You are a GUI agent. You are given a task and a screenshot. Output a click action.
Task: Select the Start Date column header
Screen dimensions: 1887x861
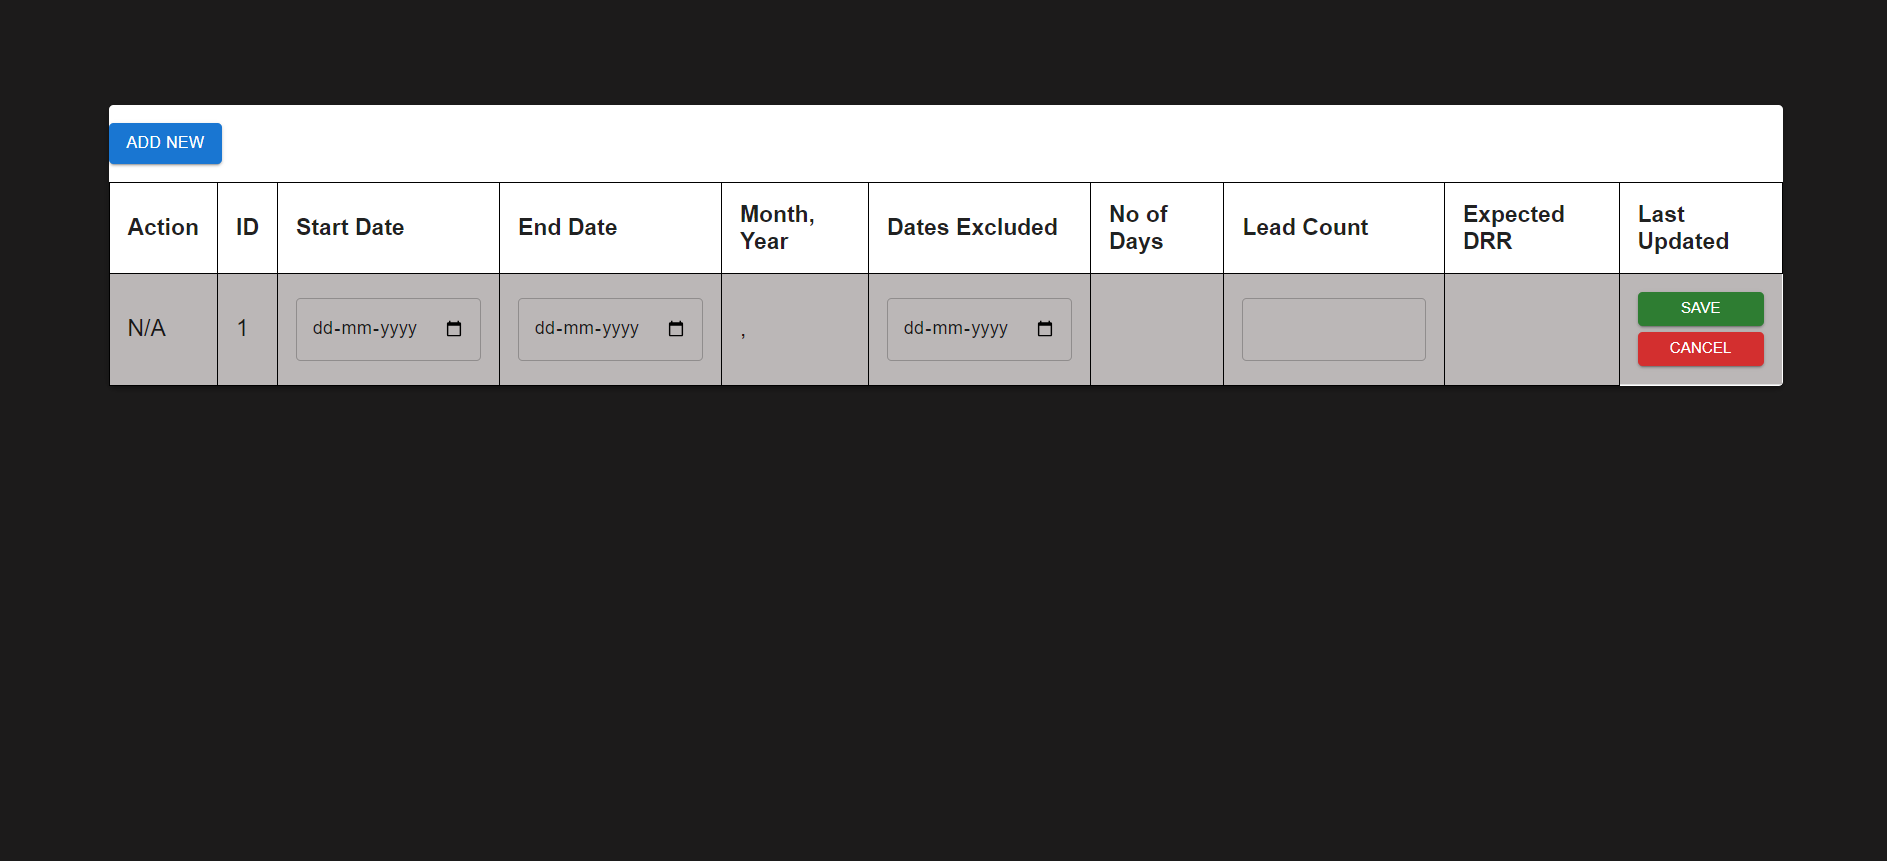tap(349, 227)
